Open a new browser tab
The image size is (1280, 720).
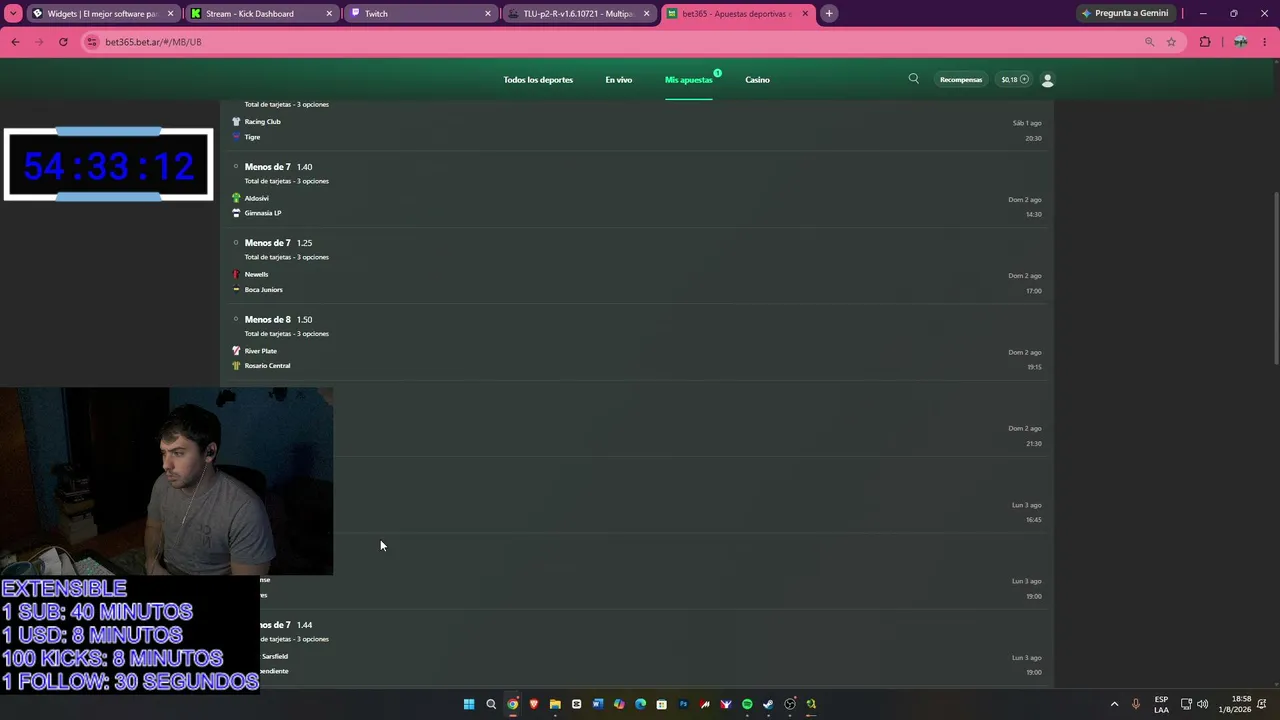coord(829,14)
